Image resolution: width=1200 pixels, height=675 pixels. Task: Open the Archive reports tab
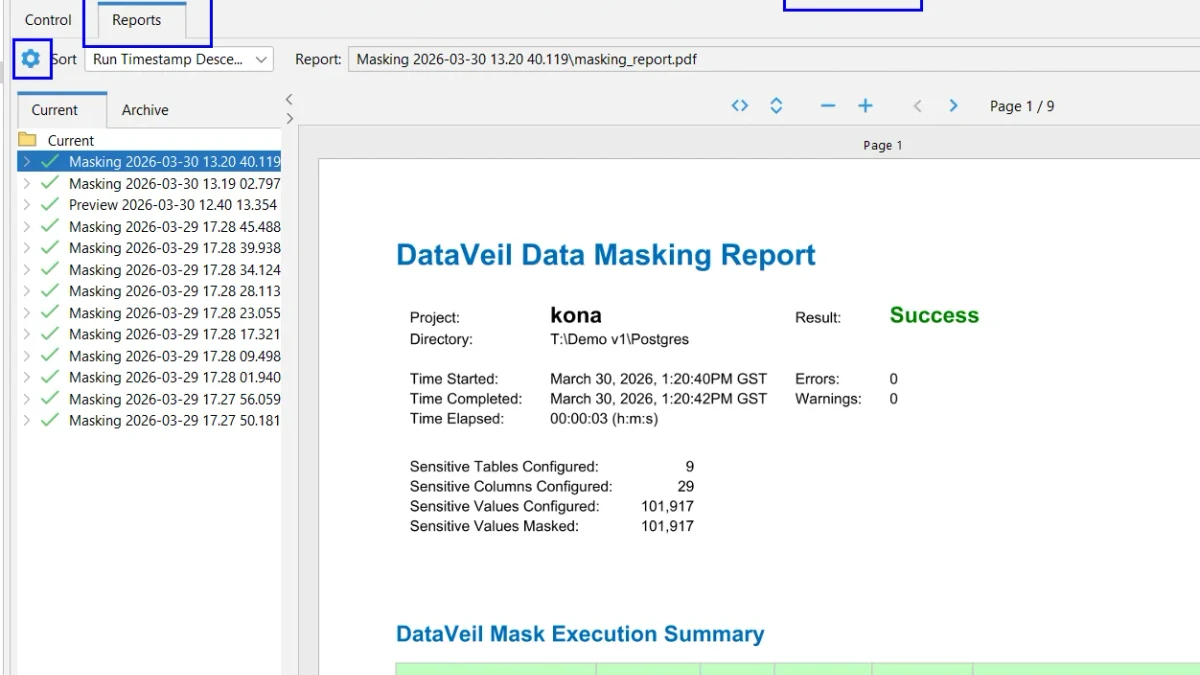(x=145, y=110)
